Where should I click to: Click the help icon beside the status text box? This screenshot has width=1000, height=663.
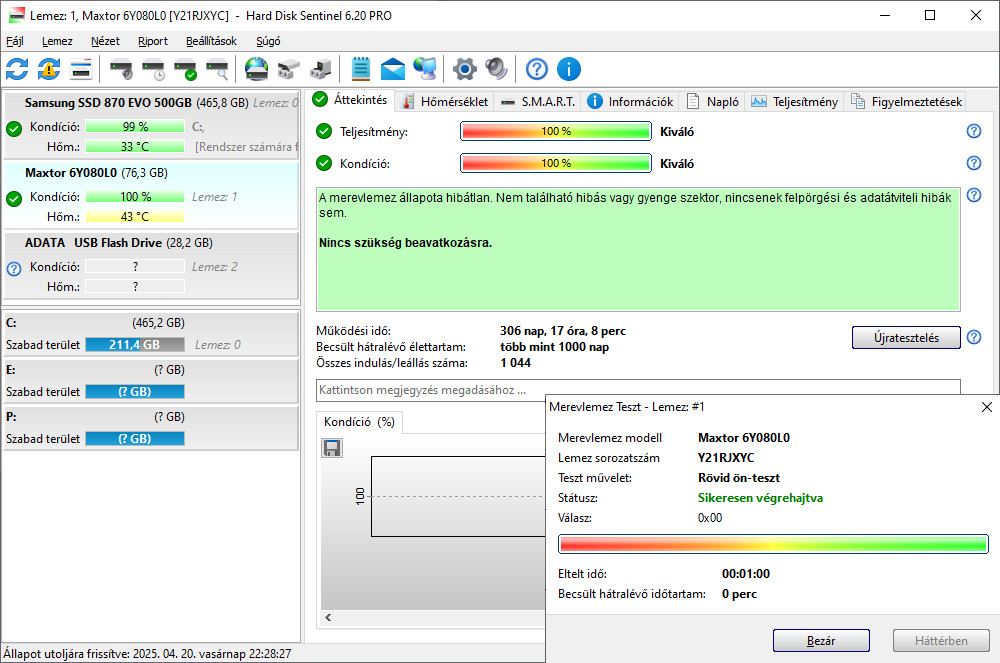click(974, 195)
